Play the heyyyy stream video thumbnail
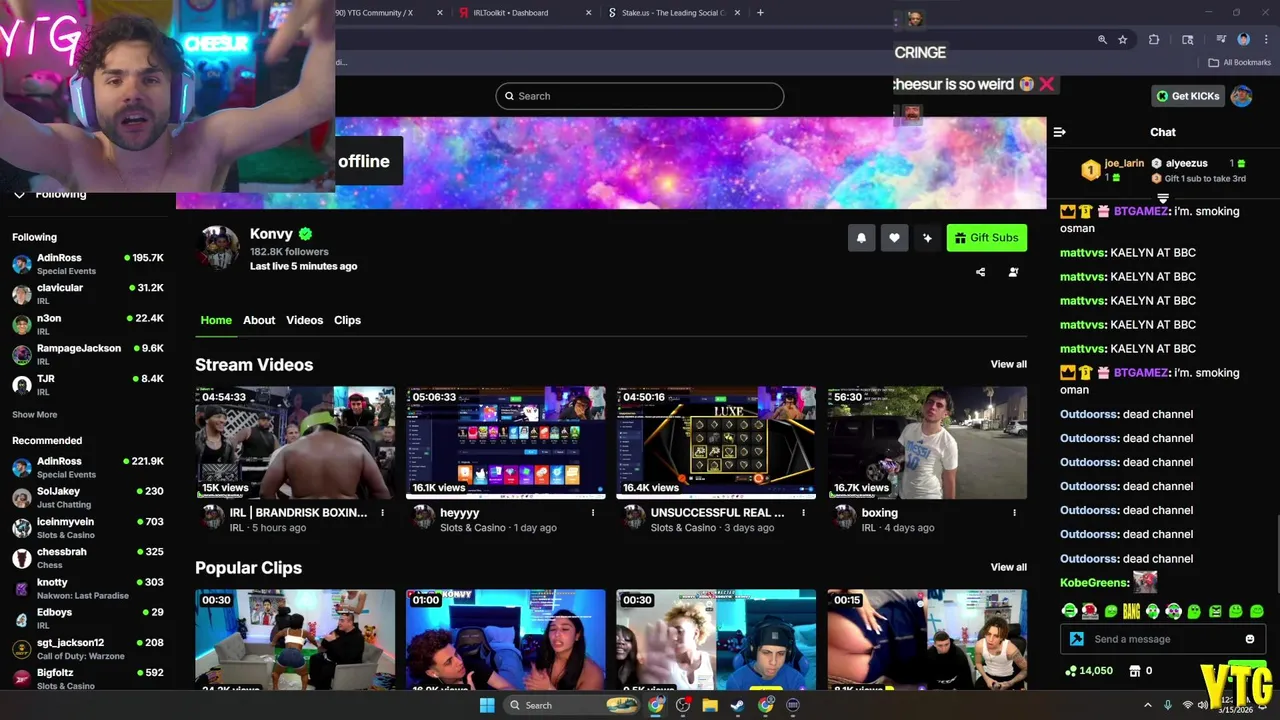This screenshot has width=1280, height=720. point(506,443)
